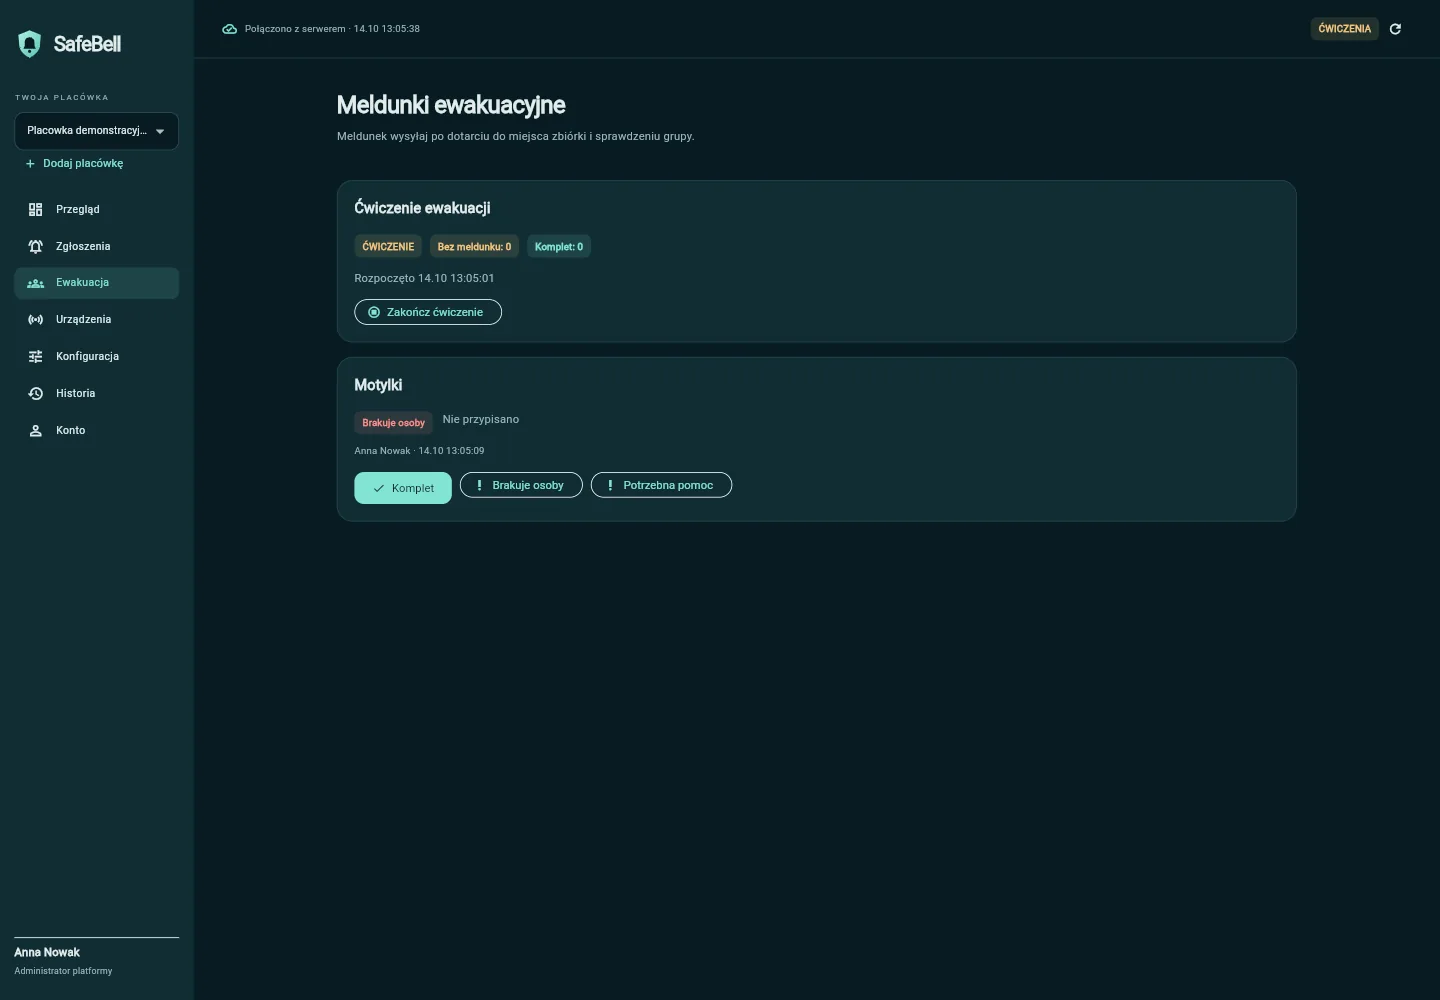
Task: Click the cloud connection status icon
Action: tap(229, 29)
